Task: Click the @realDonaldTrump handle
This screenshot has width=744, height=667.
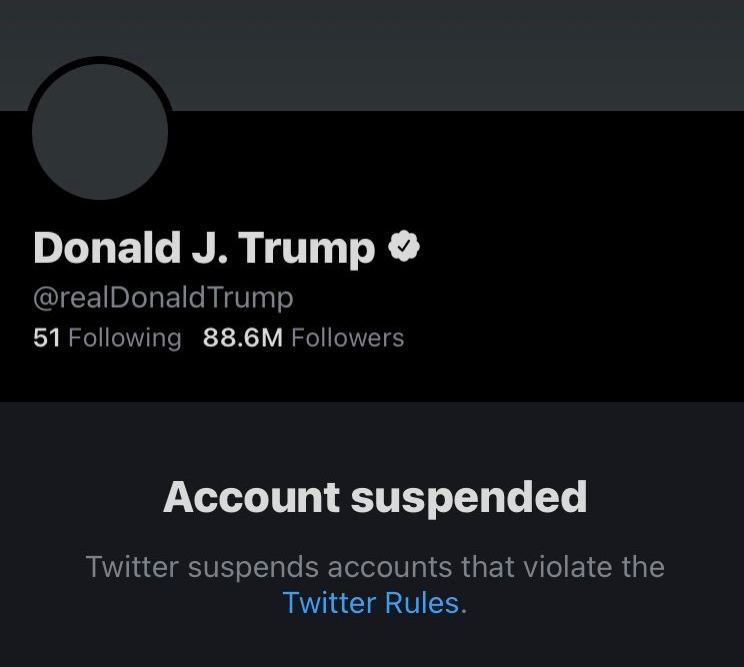Action: pyautogui.click(x=163, y=297)
